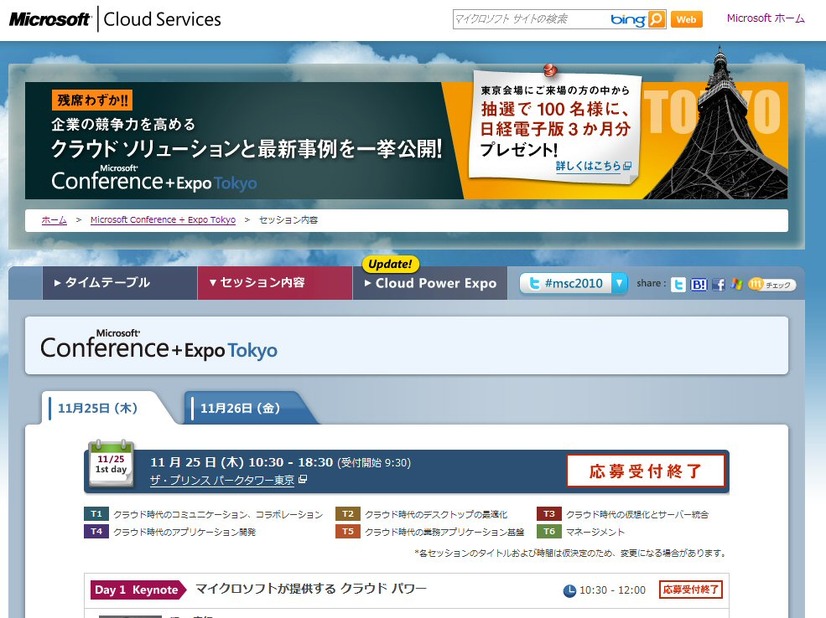Select the セッション内容 menu tab
Screen dimensions: 826x618
pyautogui.click(x=275, y=283)
